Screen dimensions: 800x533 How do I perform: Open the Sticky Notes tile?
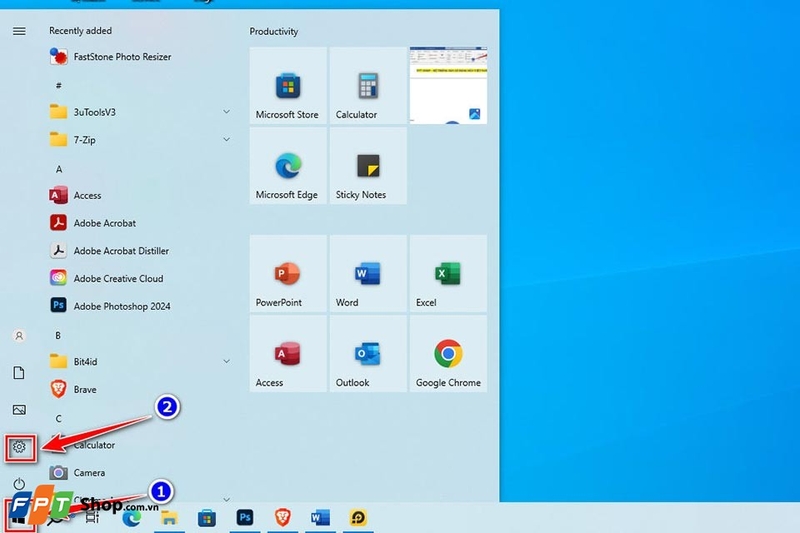(368, 166)
